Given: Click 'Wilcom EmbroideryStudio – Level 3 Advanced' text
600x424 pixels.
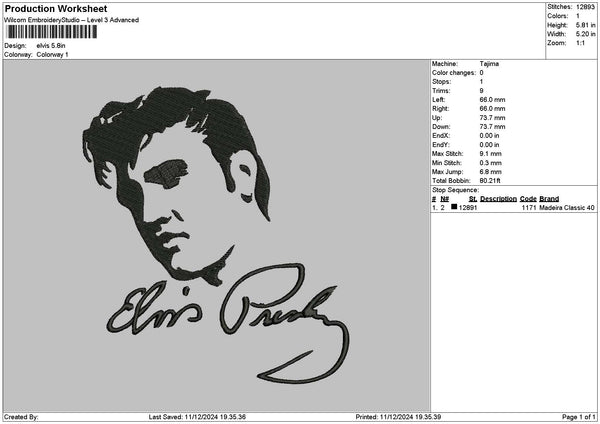Looking at the screenshot, I should coord(72,20).
